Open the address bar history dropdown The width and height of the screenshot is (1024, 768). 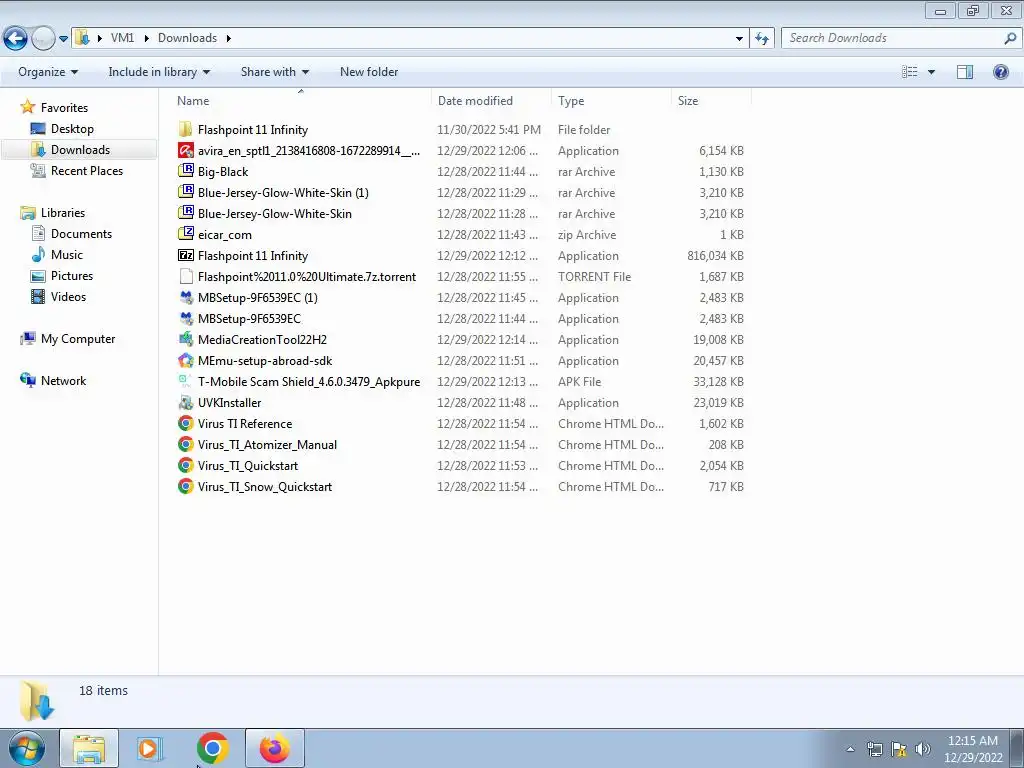739,39
